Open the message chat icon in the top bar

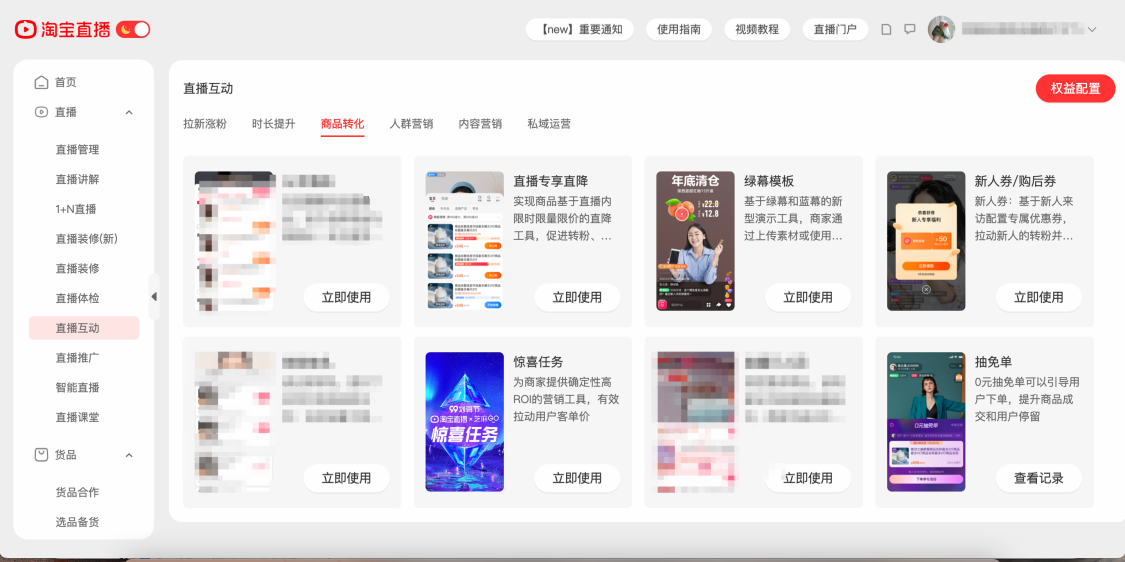[910, 29]
